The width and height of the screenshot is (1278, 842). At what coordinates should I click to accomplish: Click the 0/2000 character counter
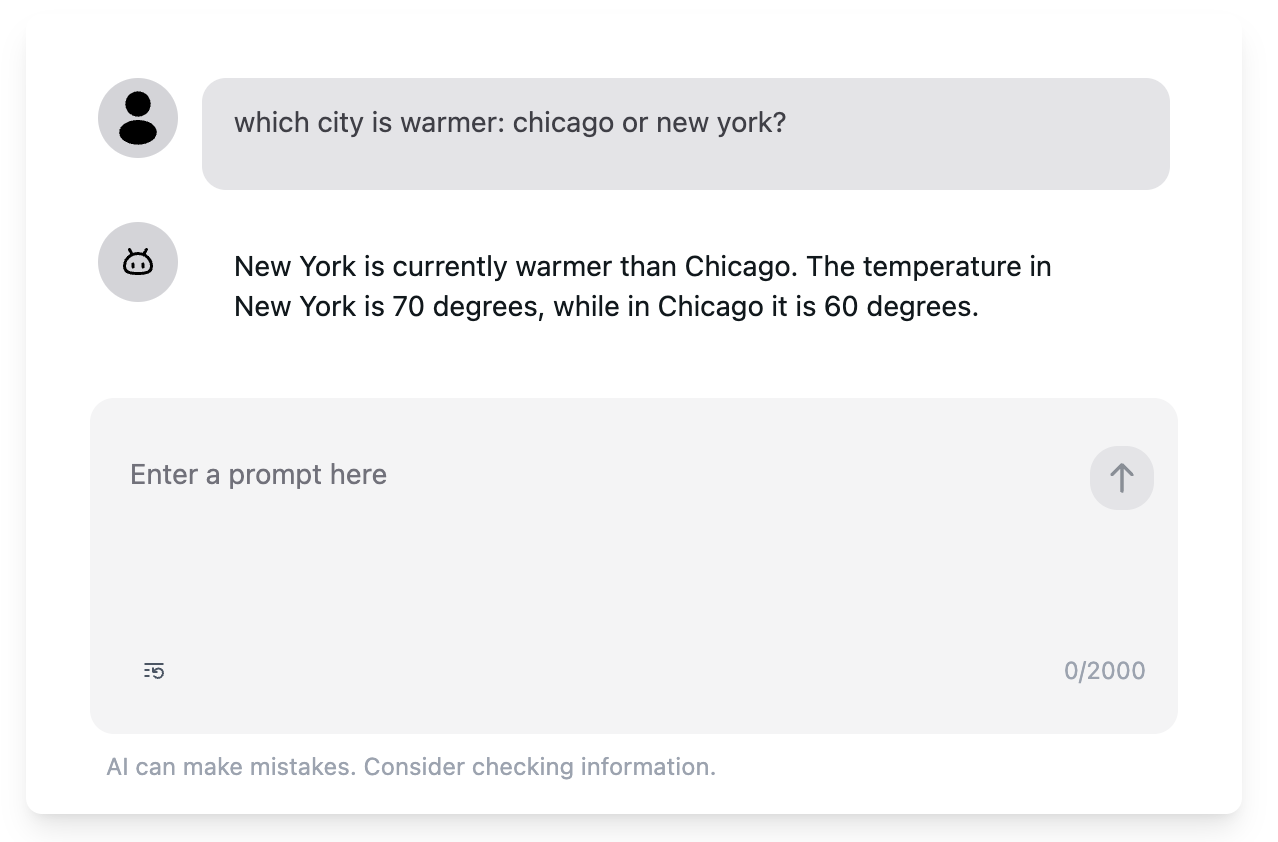(1104, 671)
